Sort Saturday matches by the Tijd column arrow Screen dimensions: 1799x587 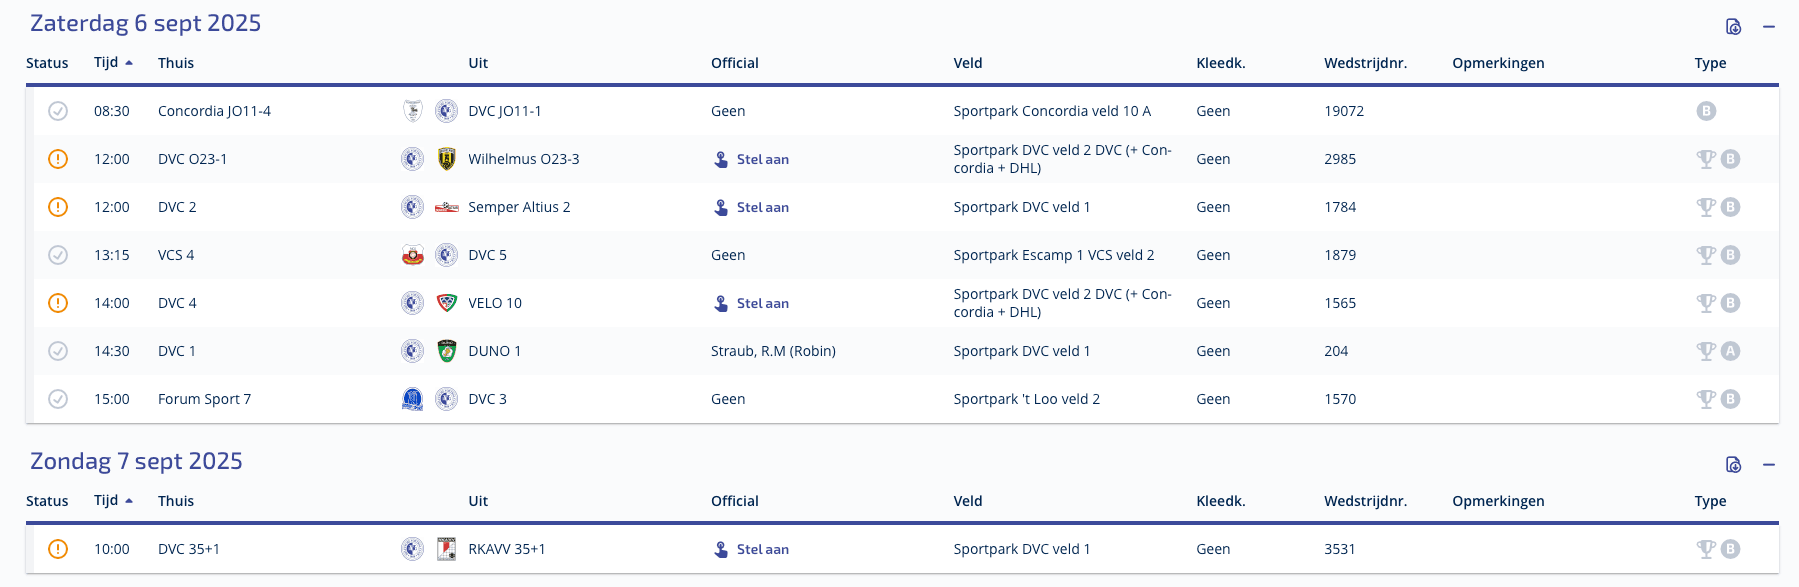click(129, 63)
